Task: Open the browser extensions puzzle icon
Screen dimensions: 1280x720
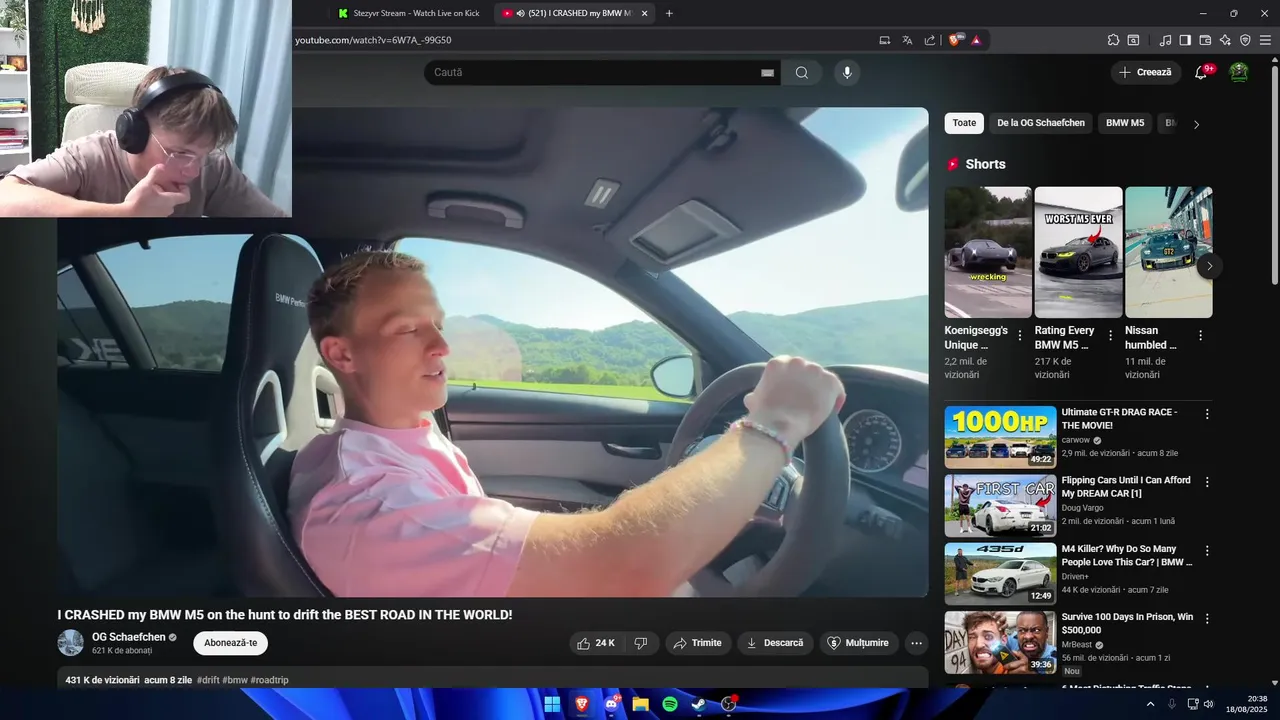Action: (x=1113, y=40)
